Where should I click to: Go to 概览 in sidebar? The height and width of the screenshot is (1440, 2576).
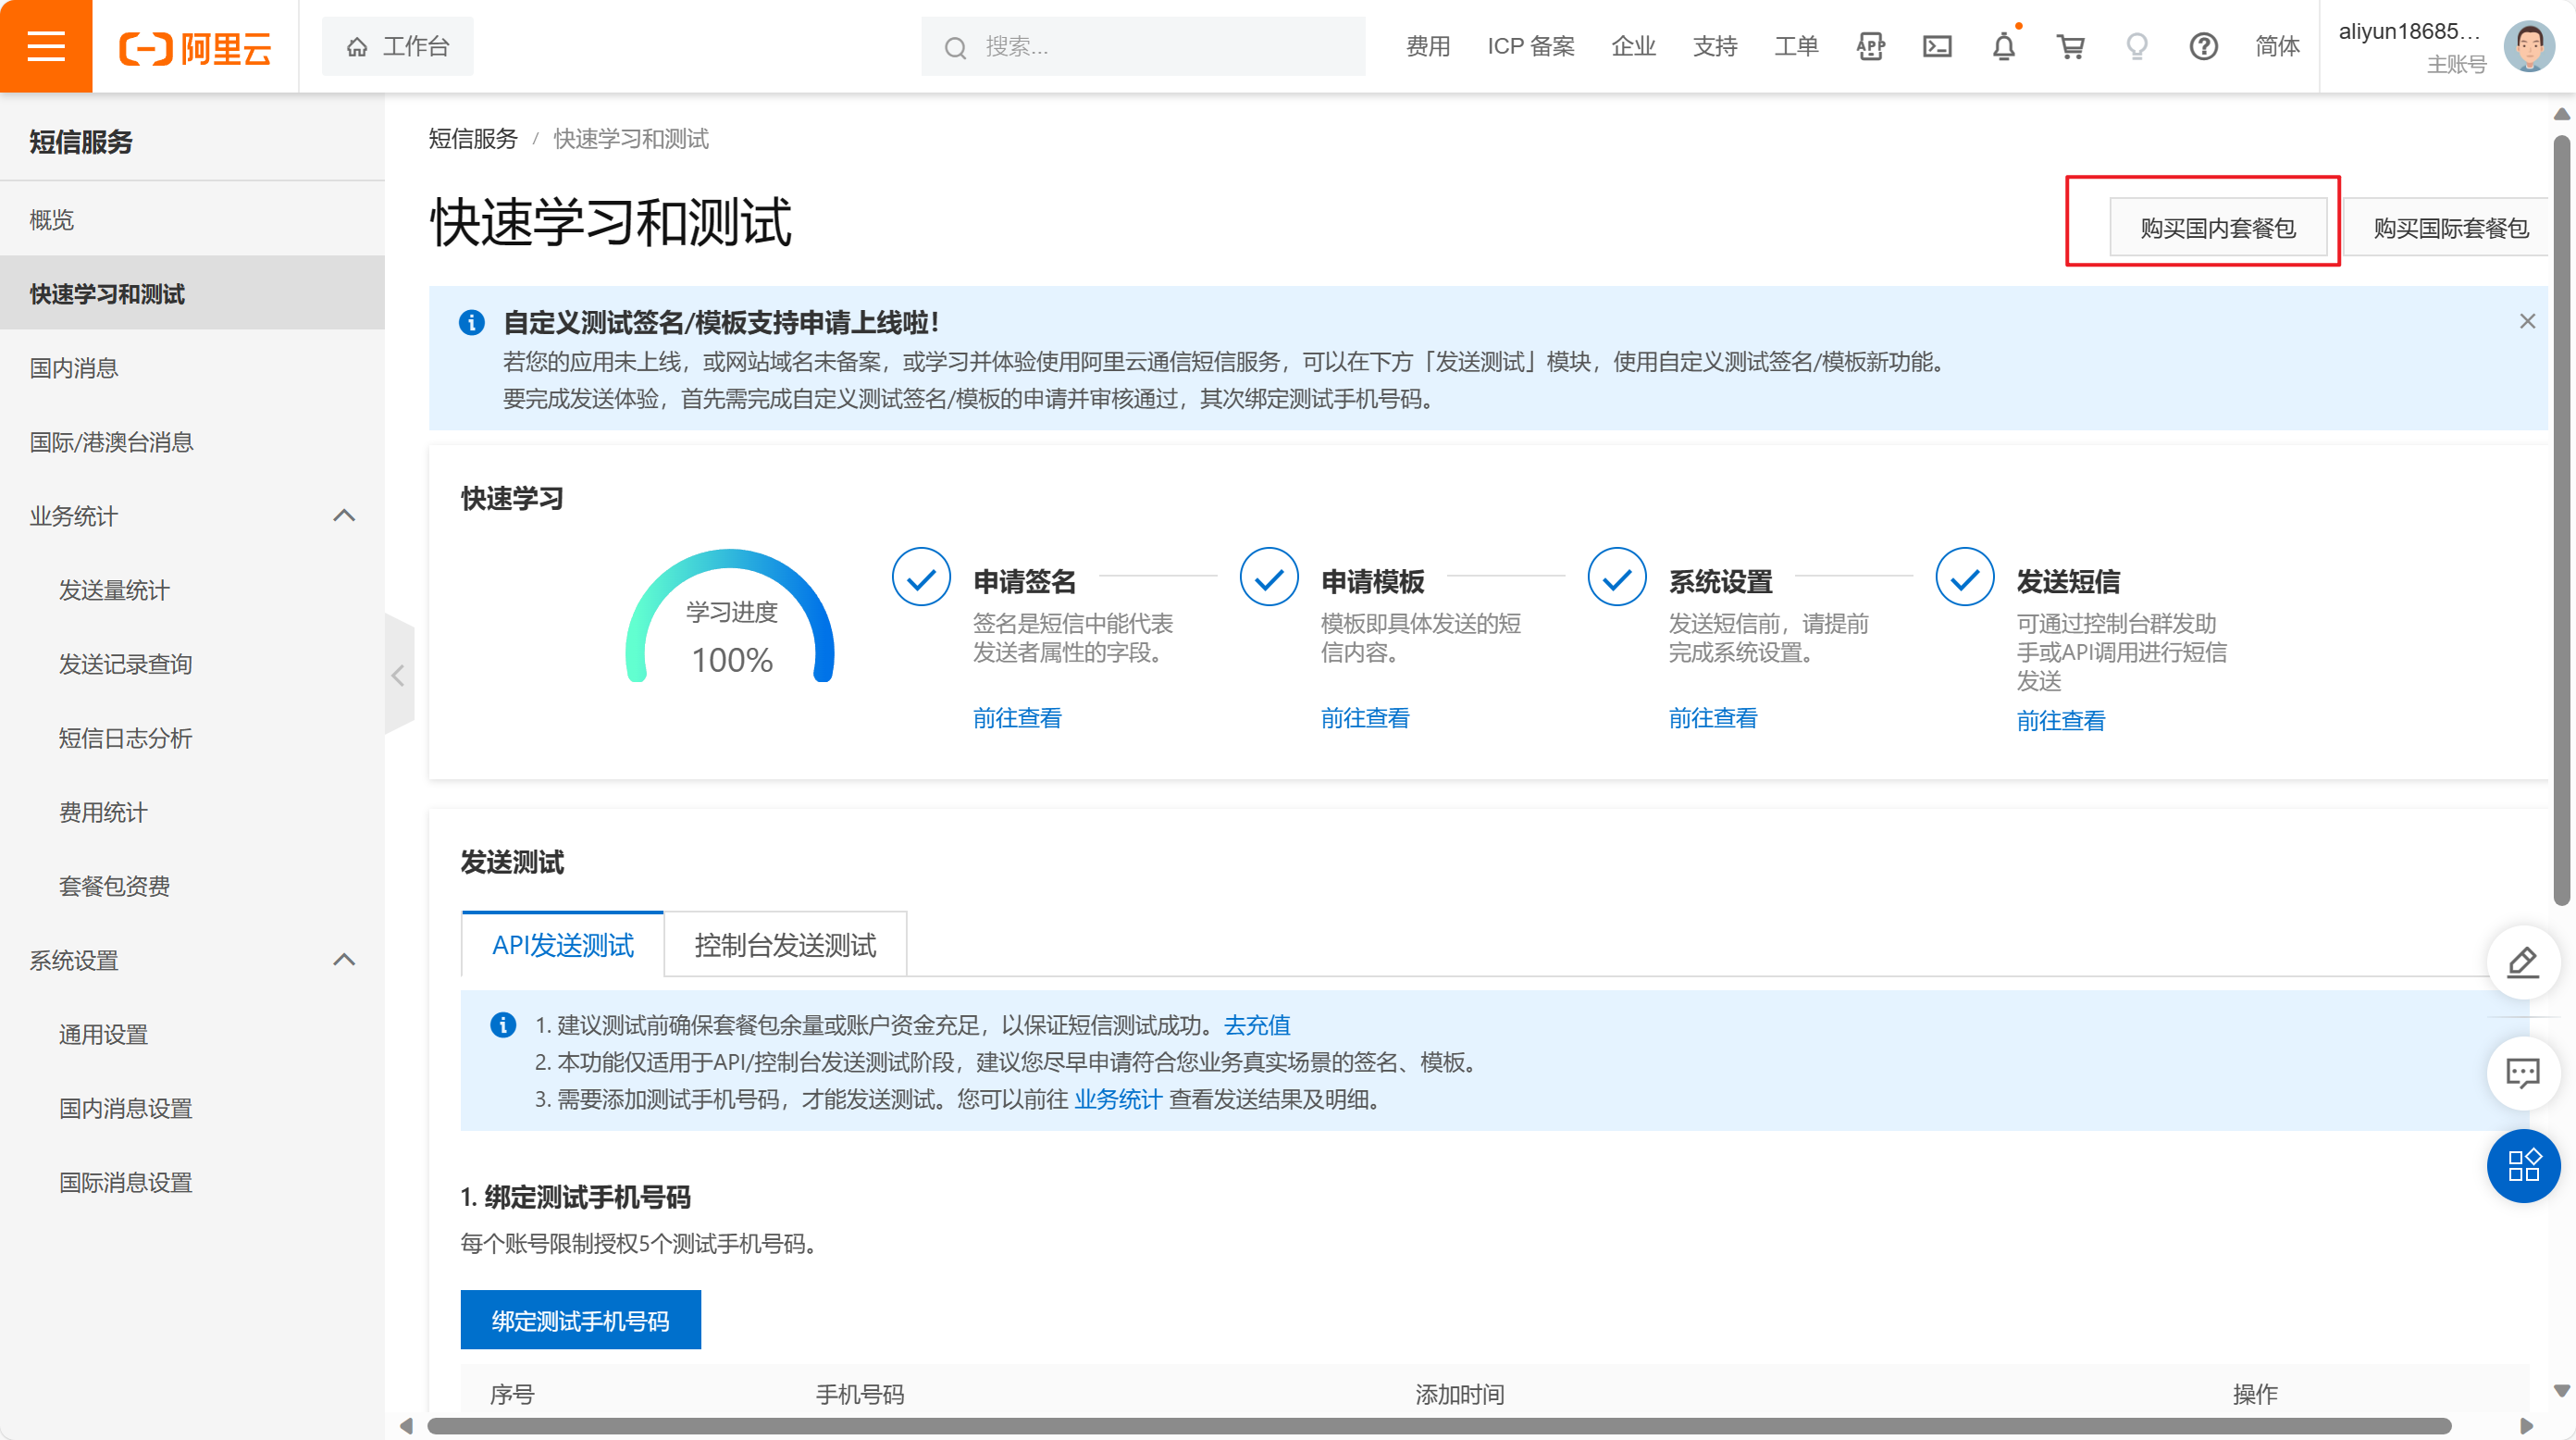[192, 220]
